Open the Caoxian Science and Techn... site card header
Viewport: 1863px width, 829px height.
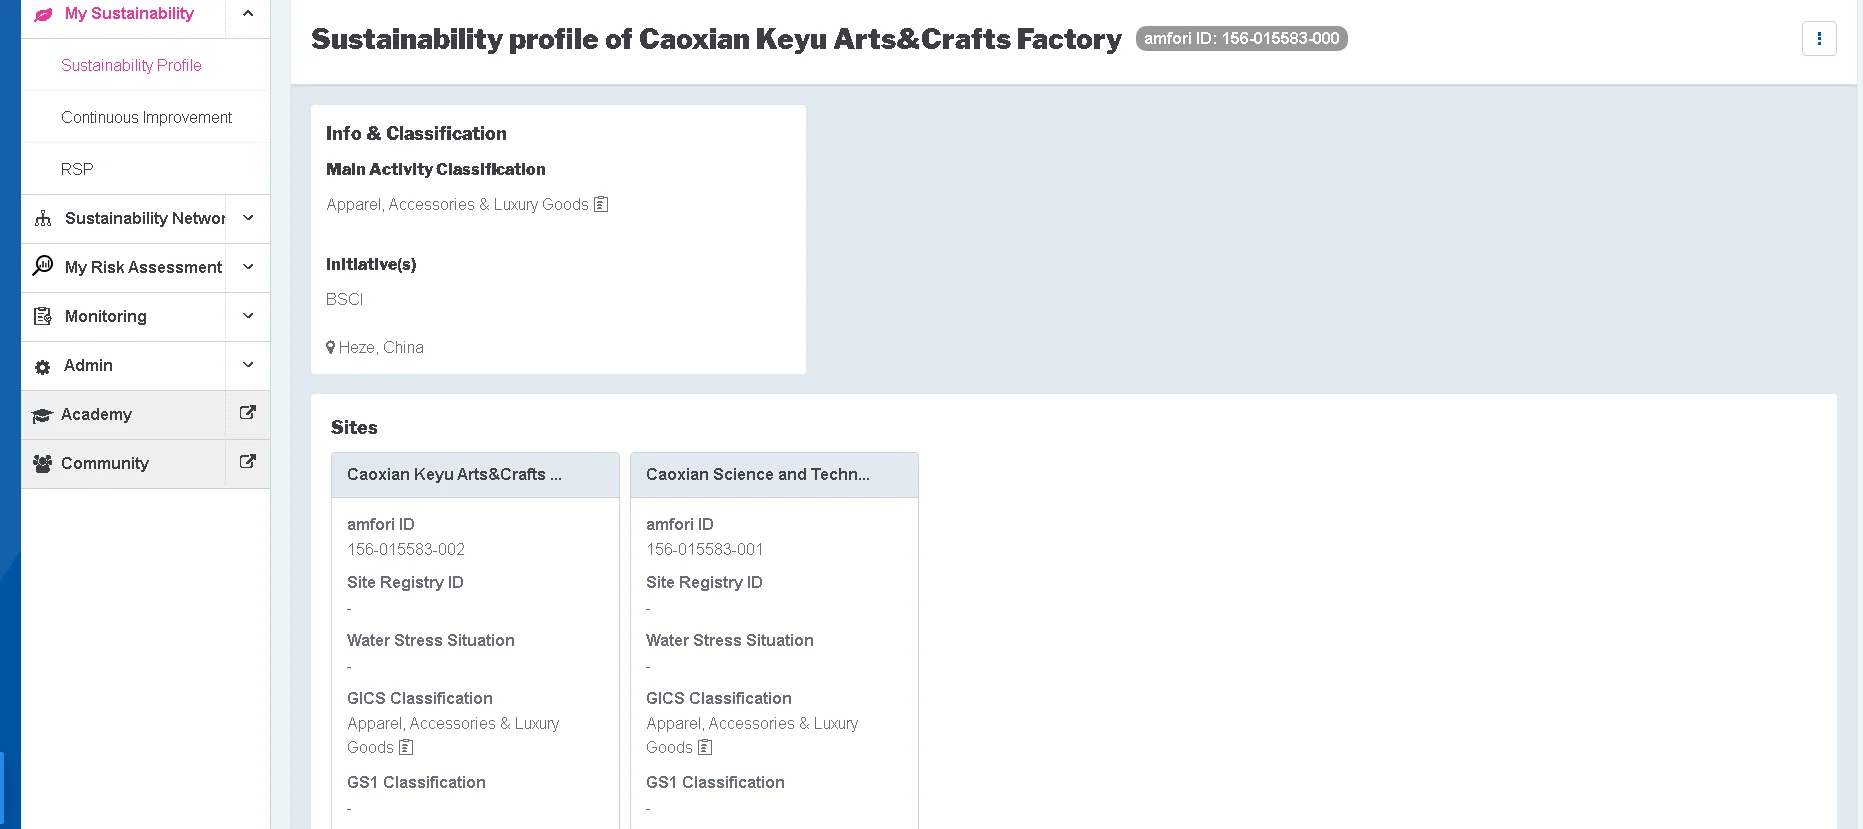[774, 475]
